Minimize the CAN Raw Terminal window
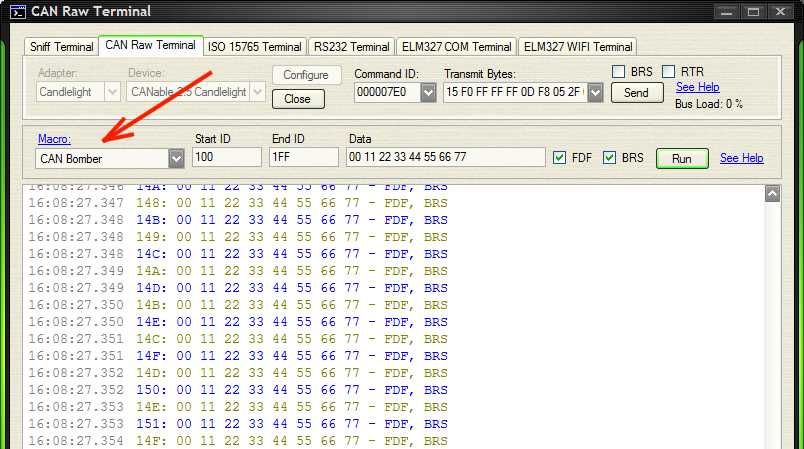The image size is (804, 449). [x=726, y=12]
